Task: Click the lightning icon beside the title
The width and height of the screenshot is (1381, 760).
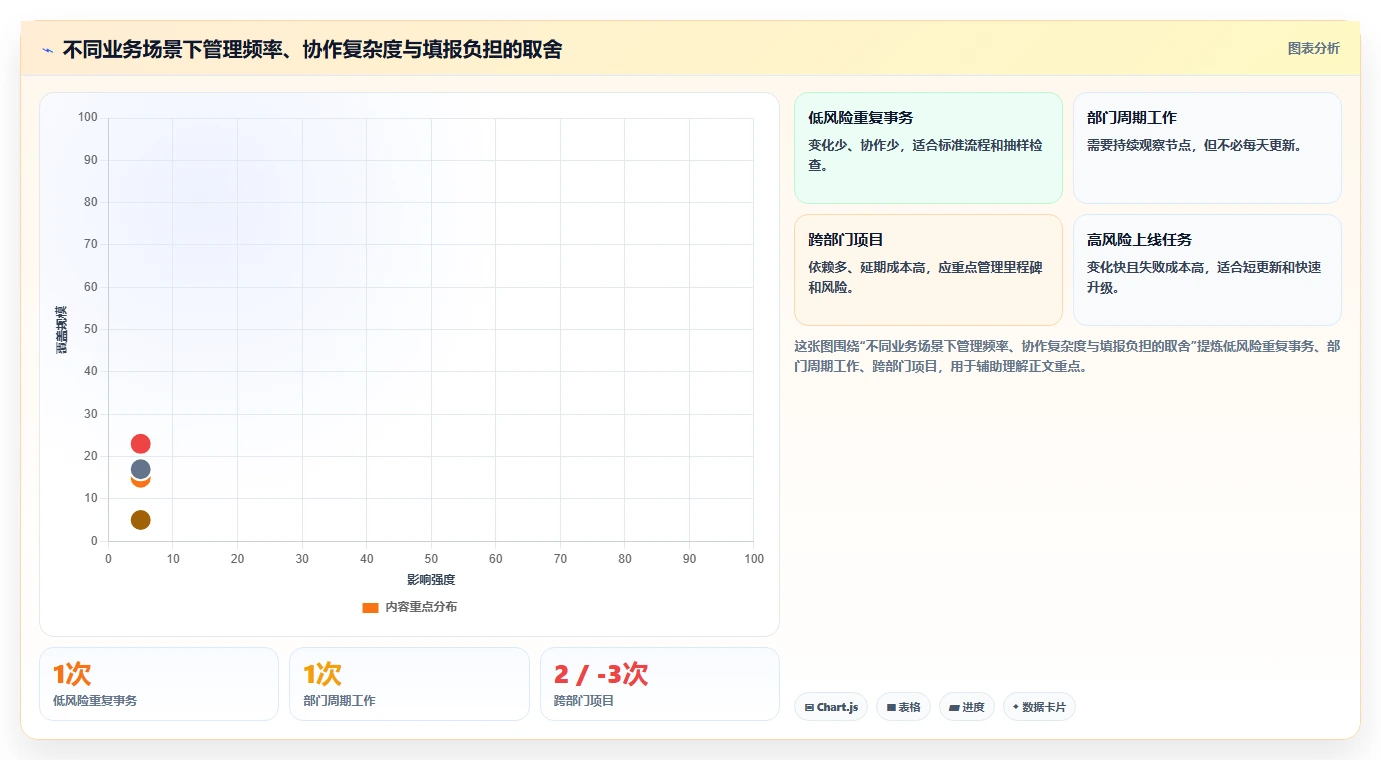Action: coord(48,50)
